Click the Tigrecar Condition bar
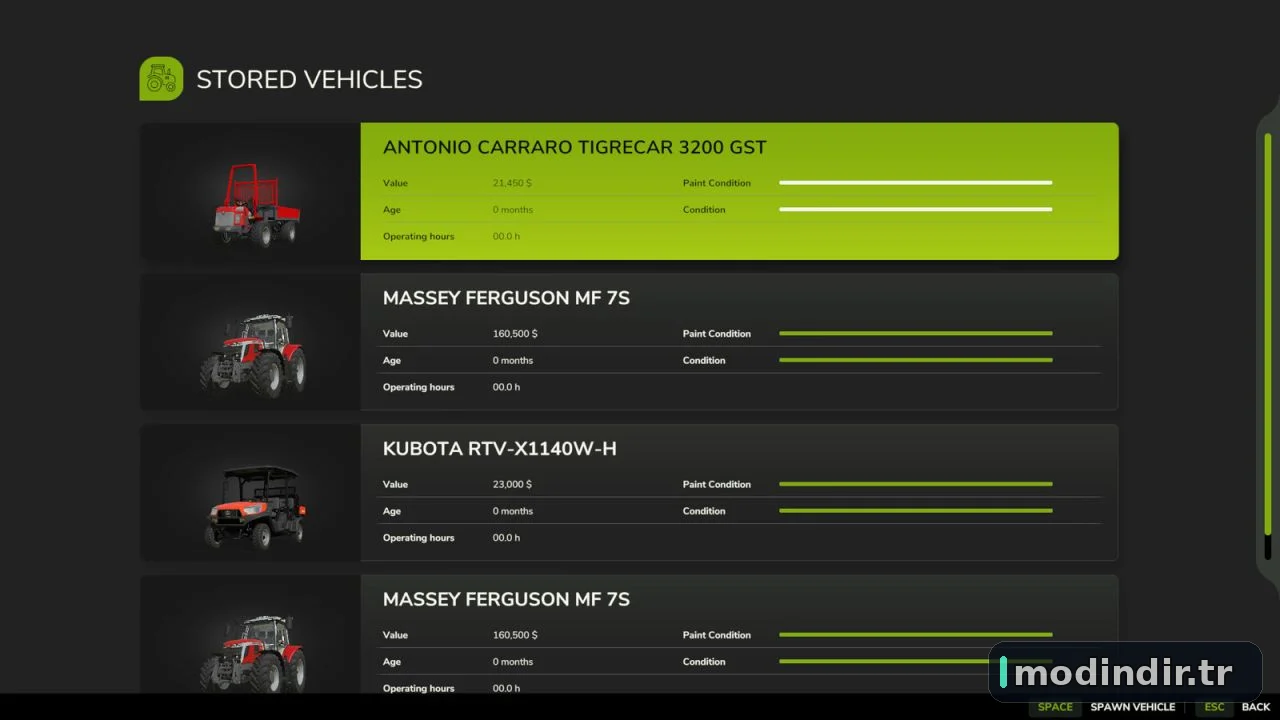Screen dimensions: 1280x720 [916, 210]
